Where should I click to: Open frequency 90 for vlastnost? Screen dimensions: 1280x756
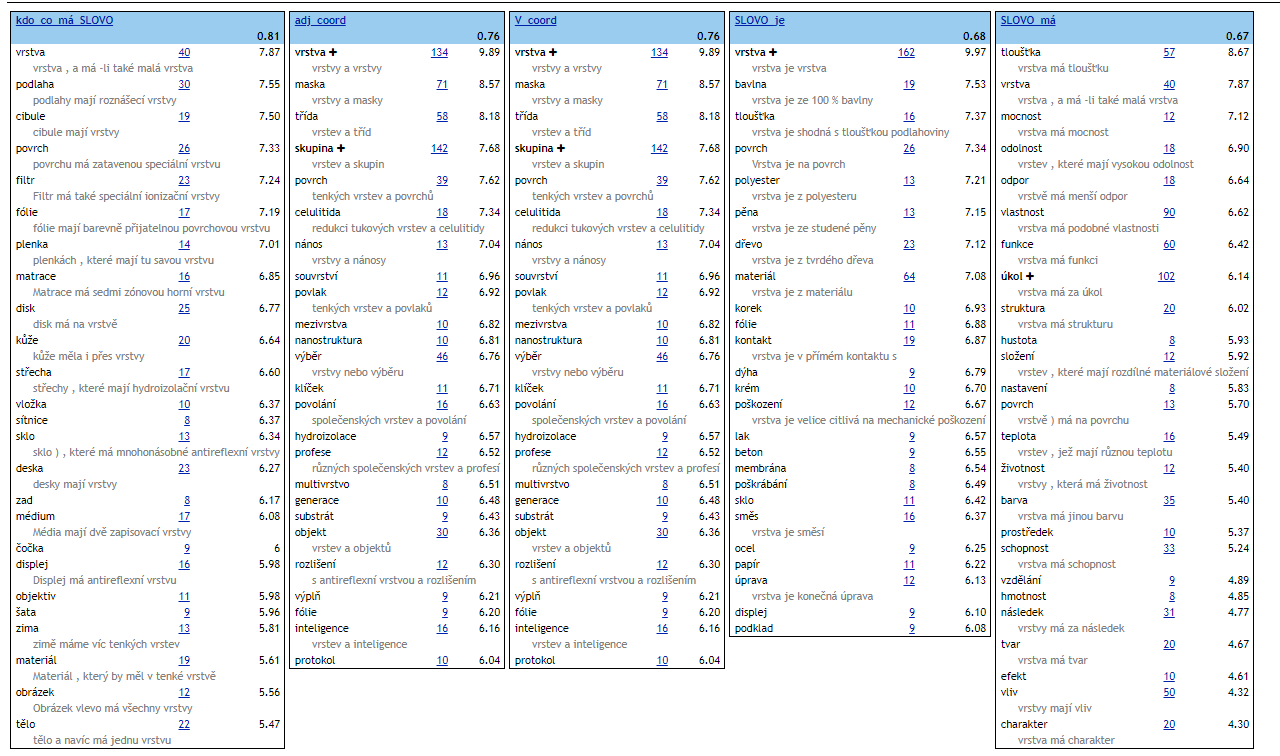(x=1169, y=212)
